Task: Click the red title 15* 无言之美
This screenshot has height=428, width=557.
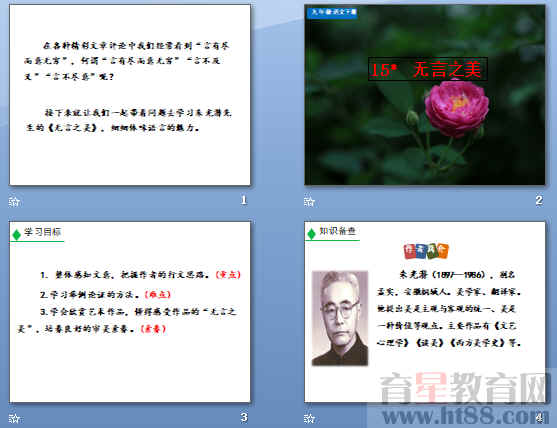Action: (427, 69)
